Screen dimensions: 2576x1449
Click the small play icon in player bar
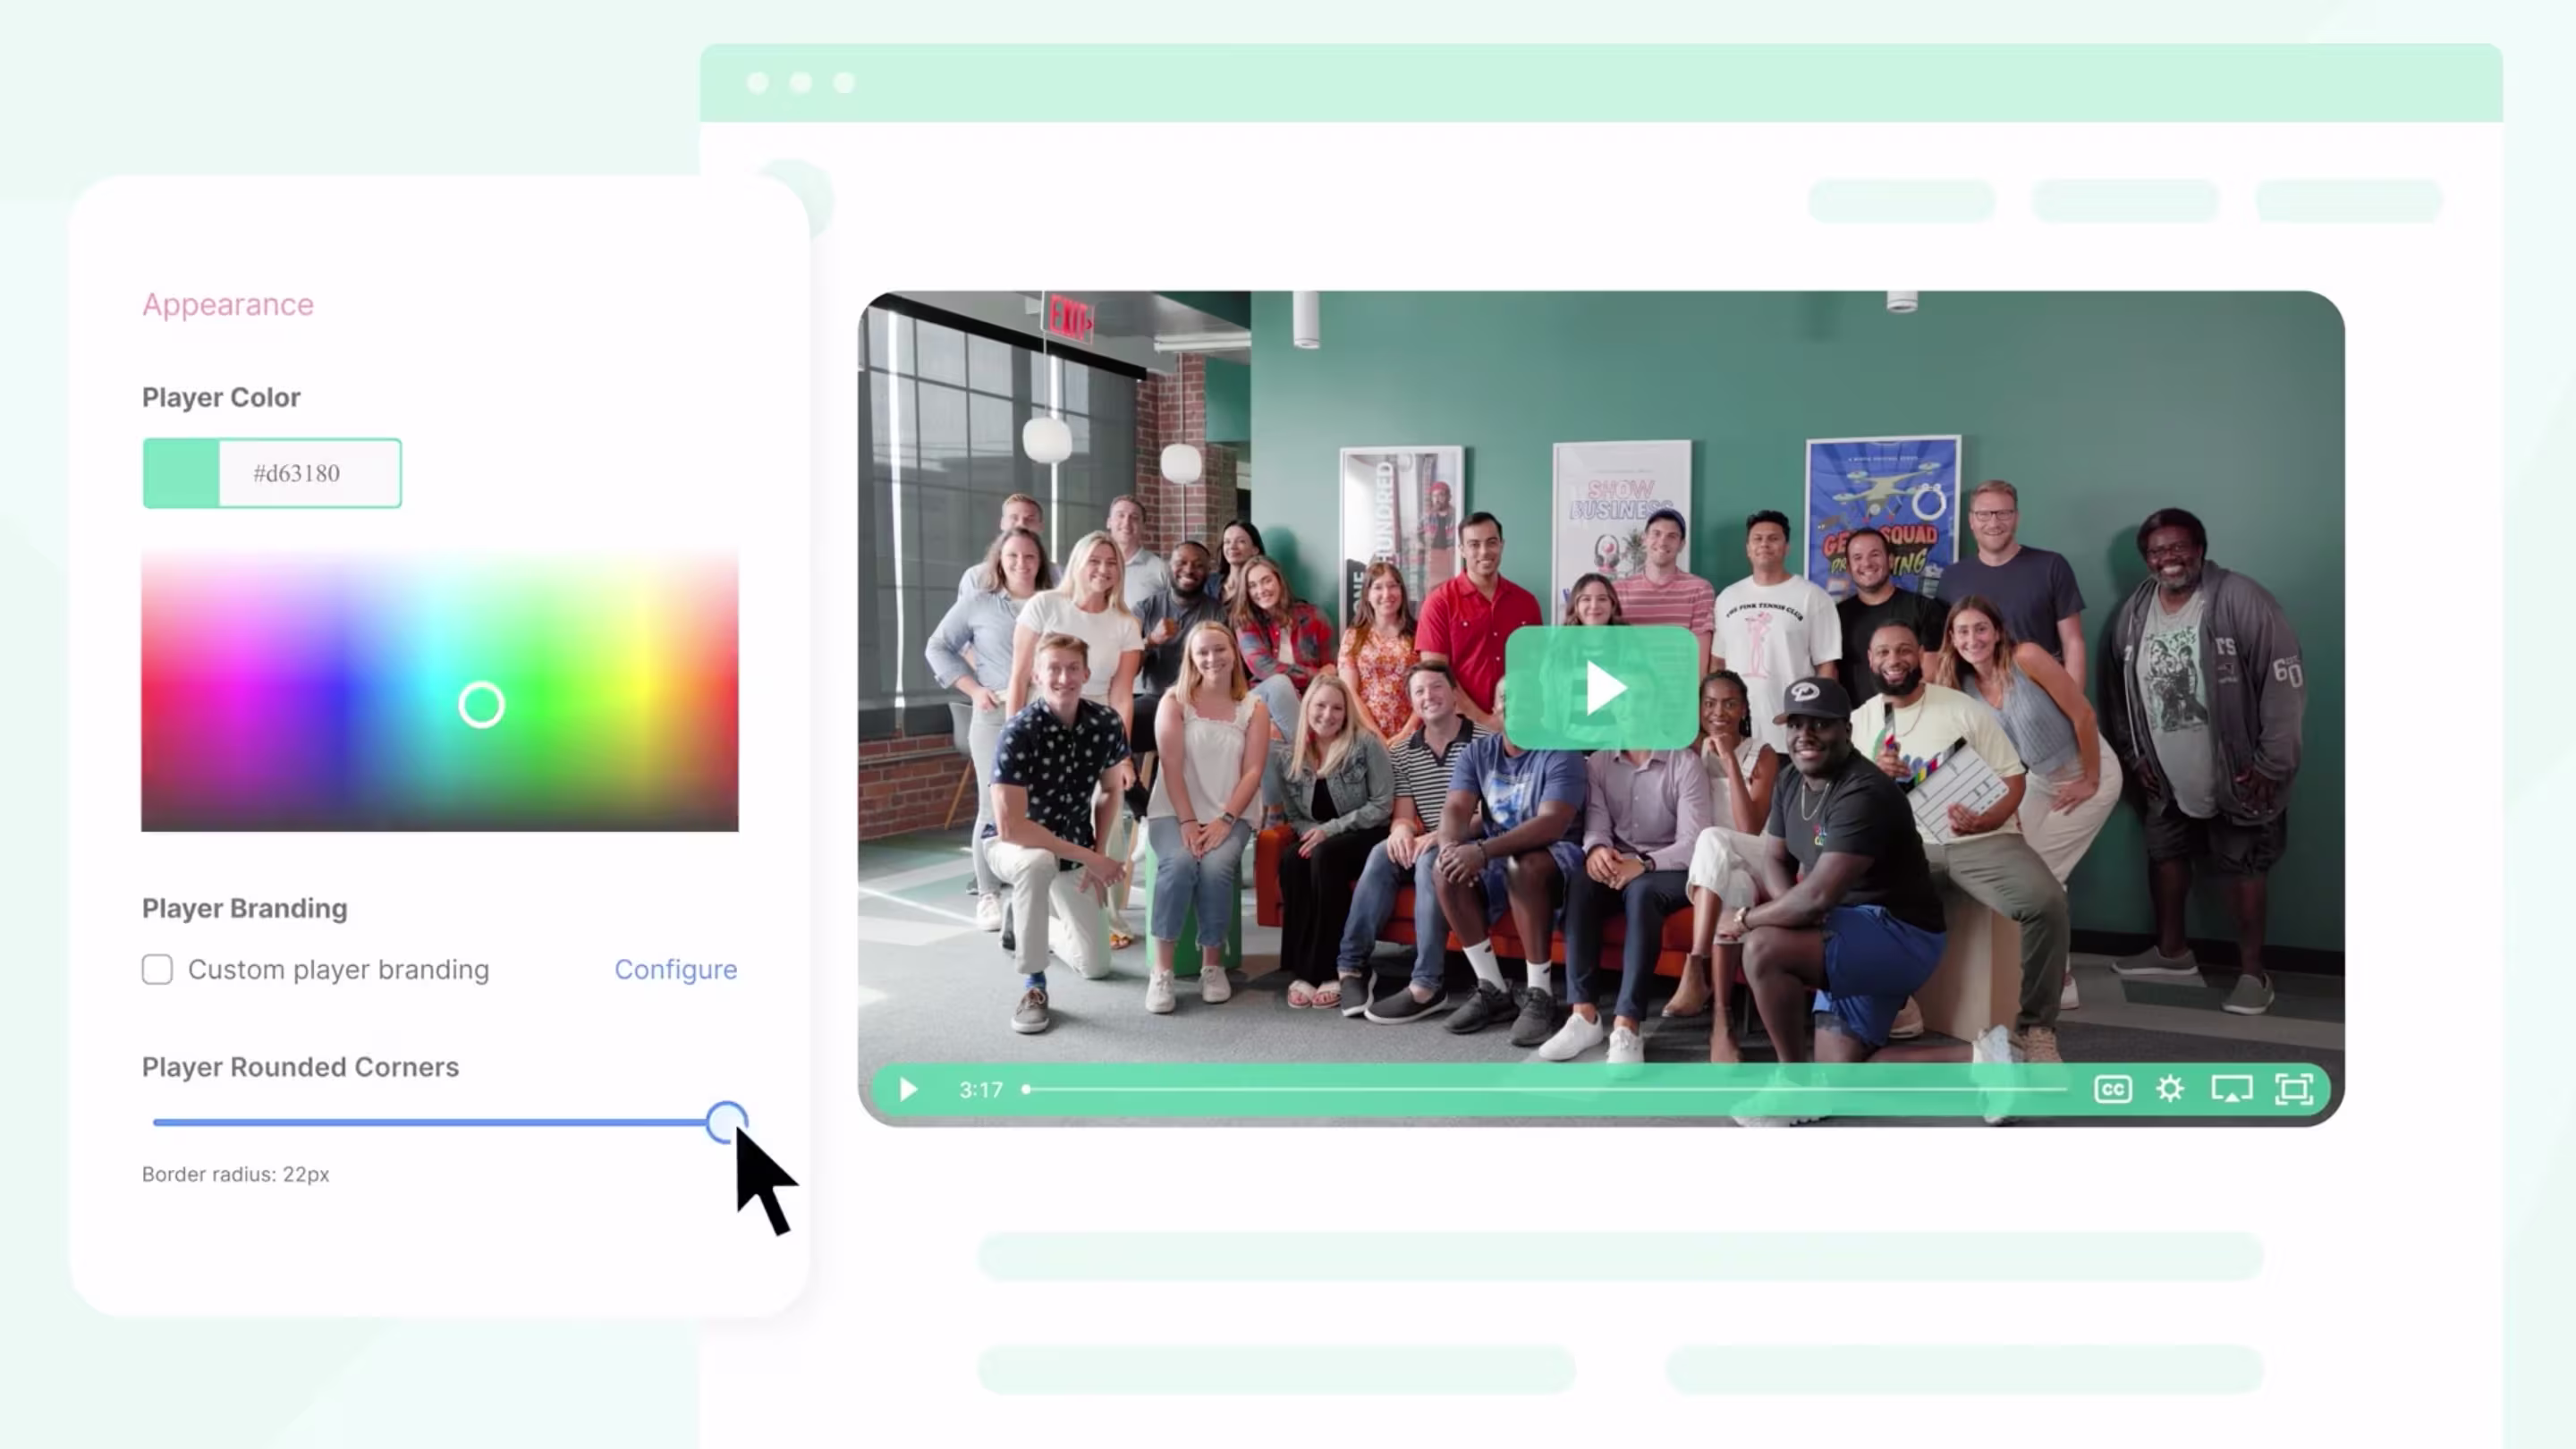pos(908,1089)
